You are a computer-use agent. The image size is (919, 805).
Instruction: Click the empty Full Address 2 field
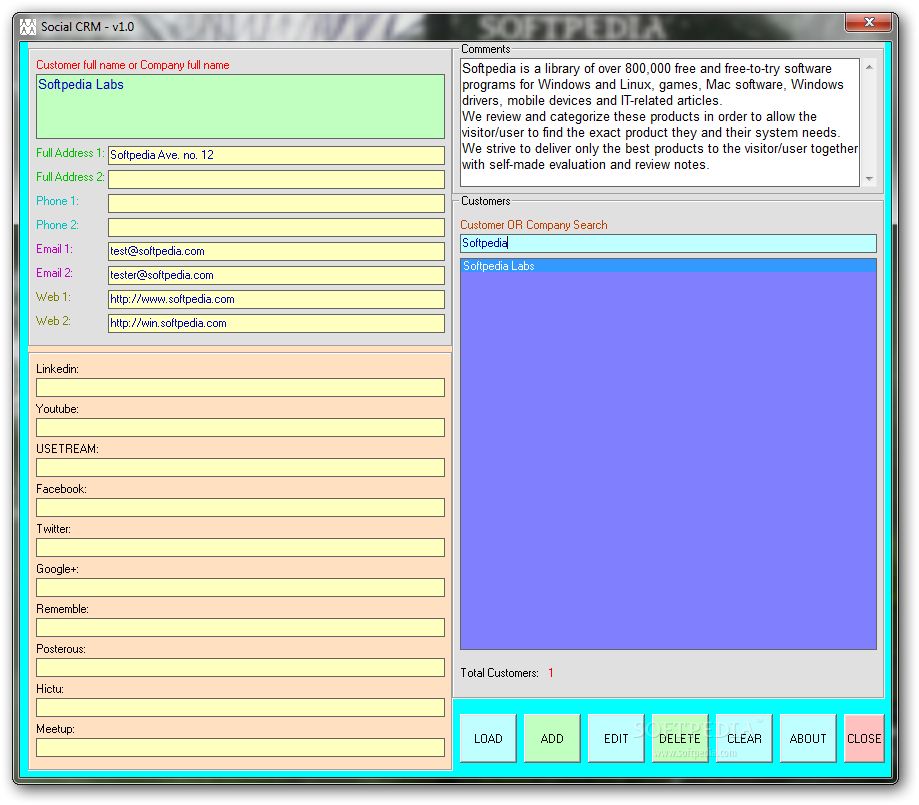(276, 179)
